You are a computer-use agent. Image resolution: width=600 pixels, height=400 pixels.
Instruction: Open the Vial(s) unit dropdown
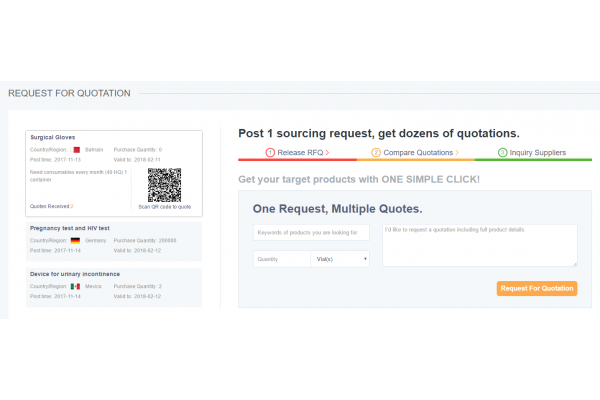[340, 259]
